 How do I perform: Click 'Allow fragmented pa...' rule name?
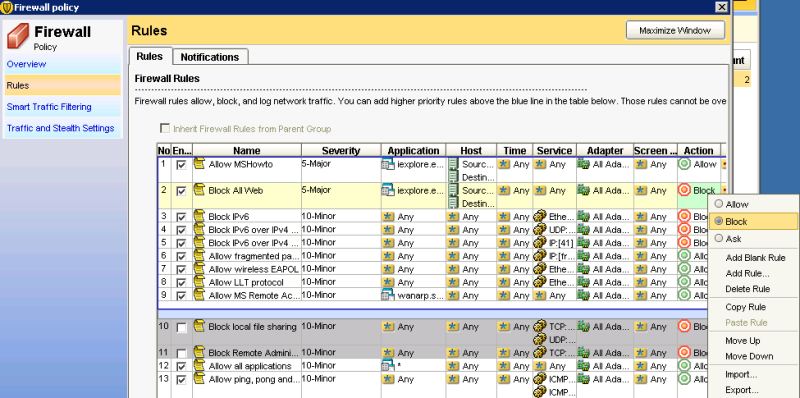point(254,256)
